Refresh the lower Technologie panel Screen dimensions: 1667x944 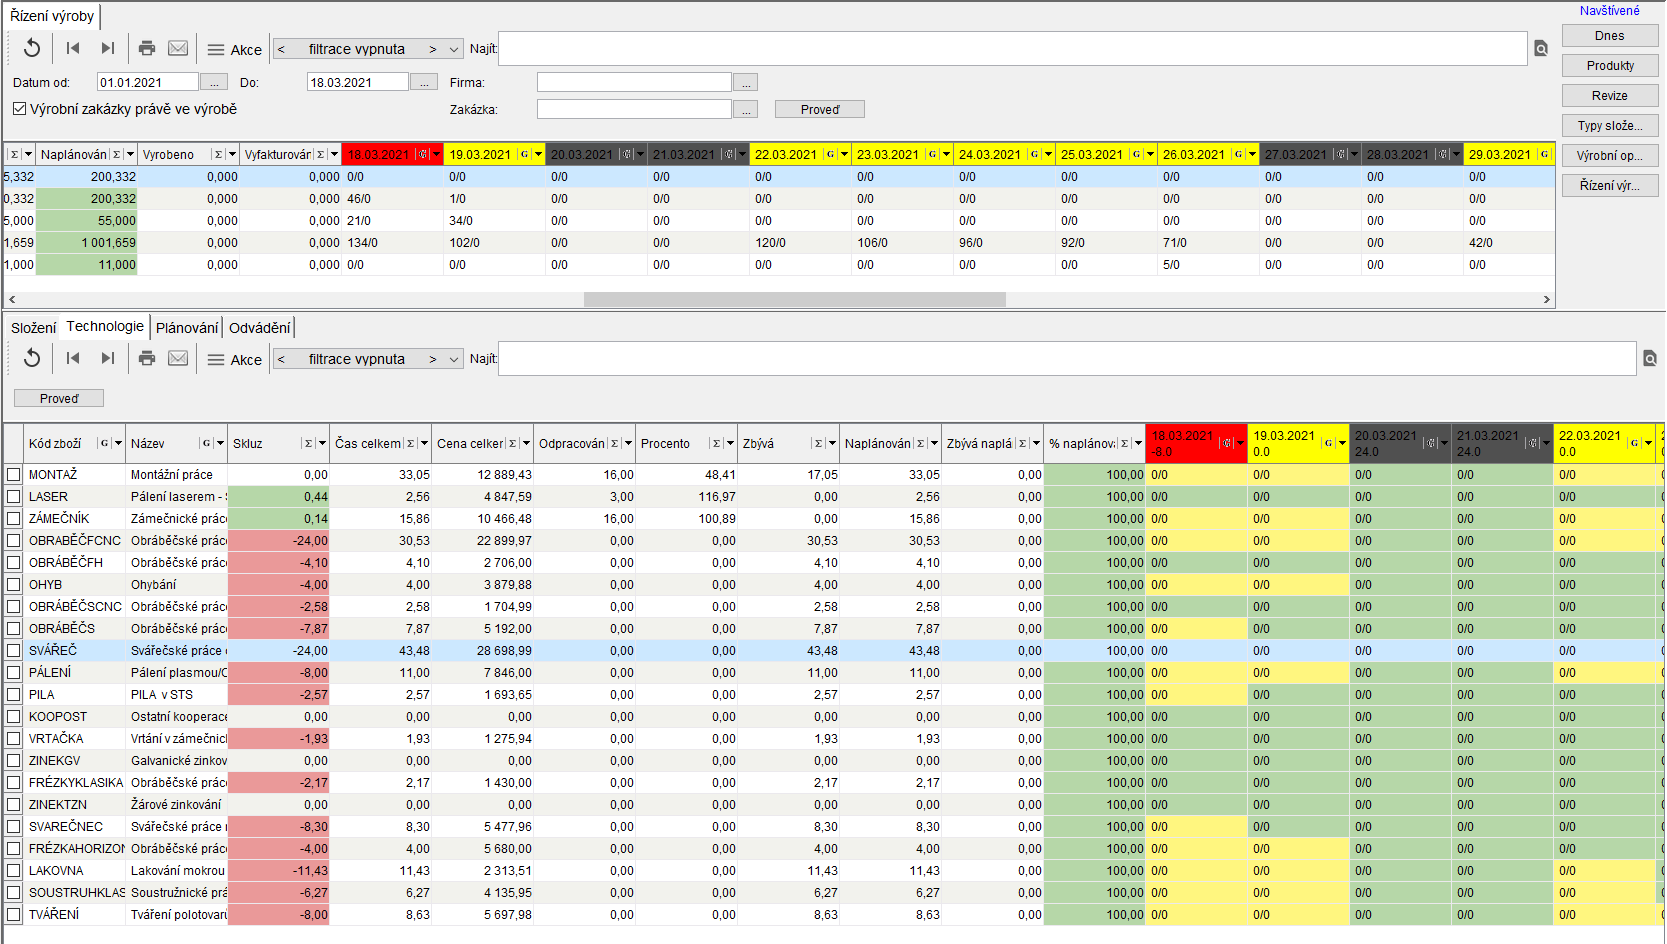[x=32, y=358]
